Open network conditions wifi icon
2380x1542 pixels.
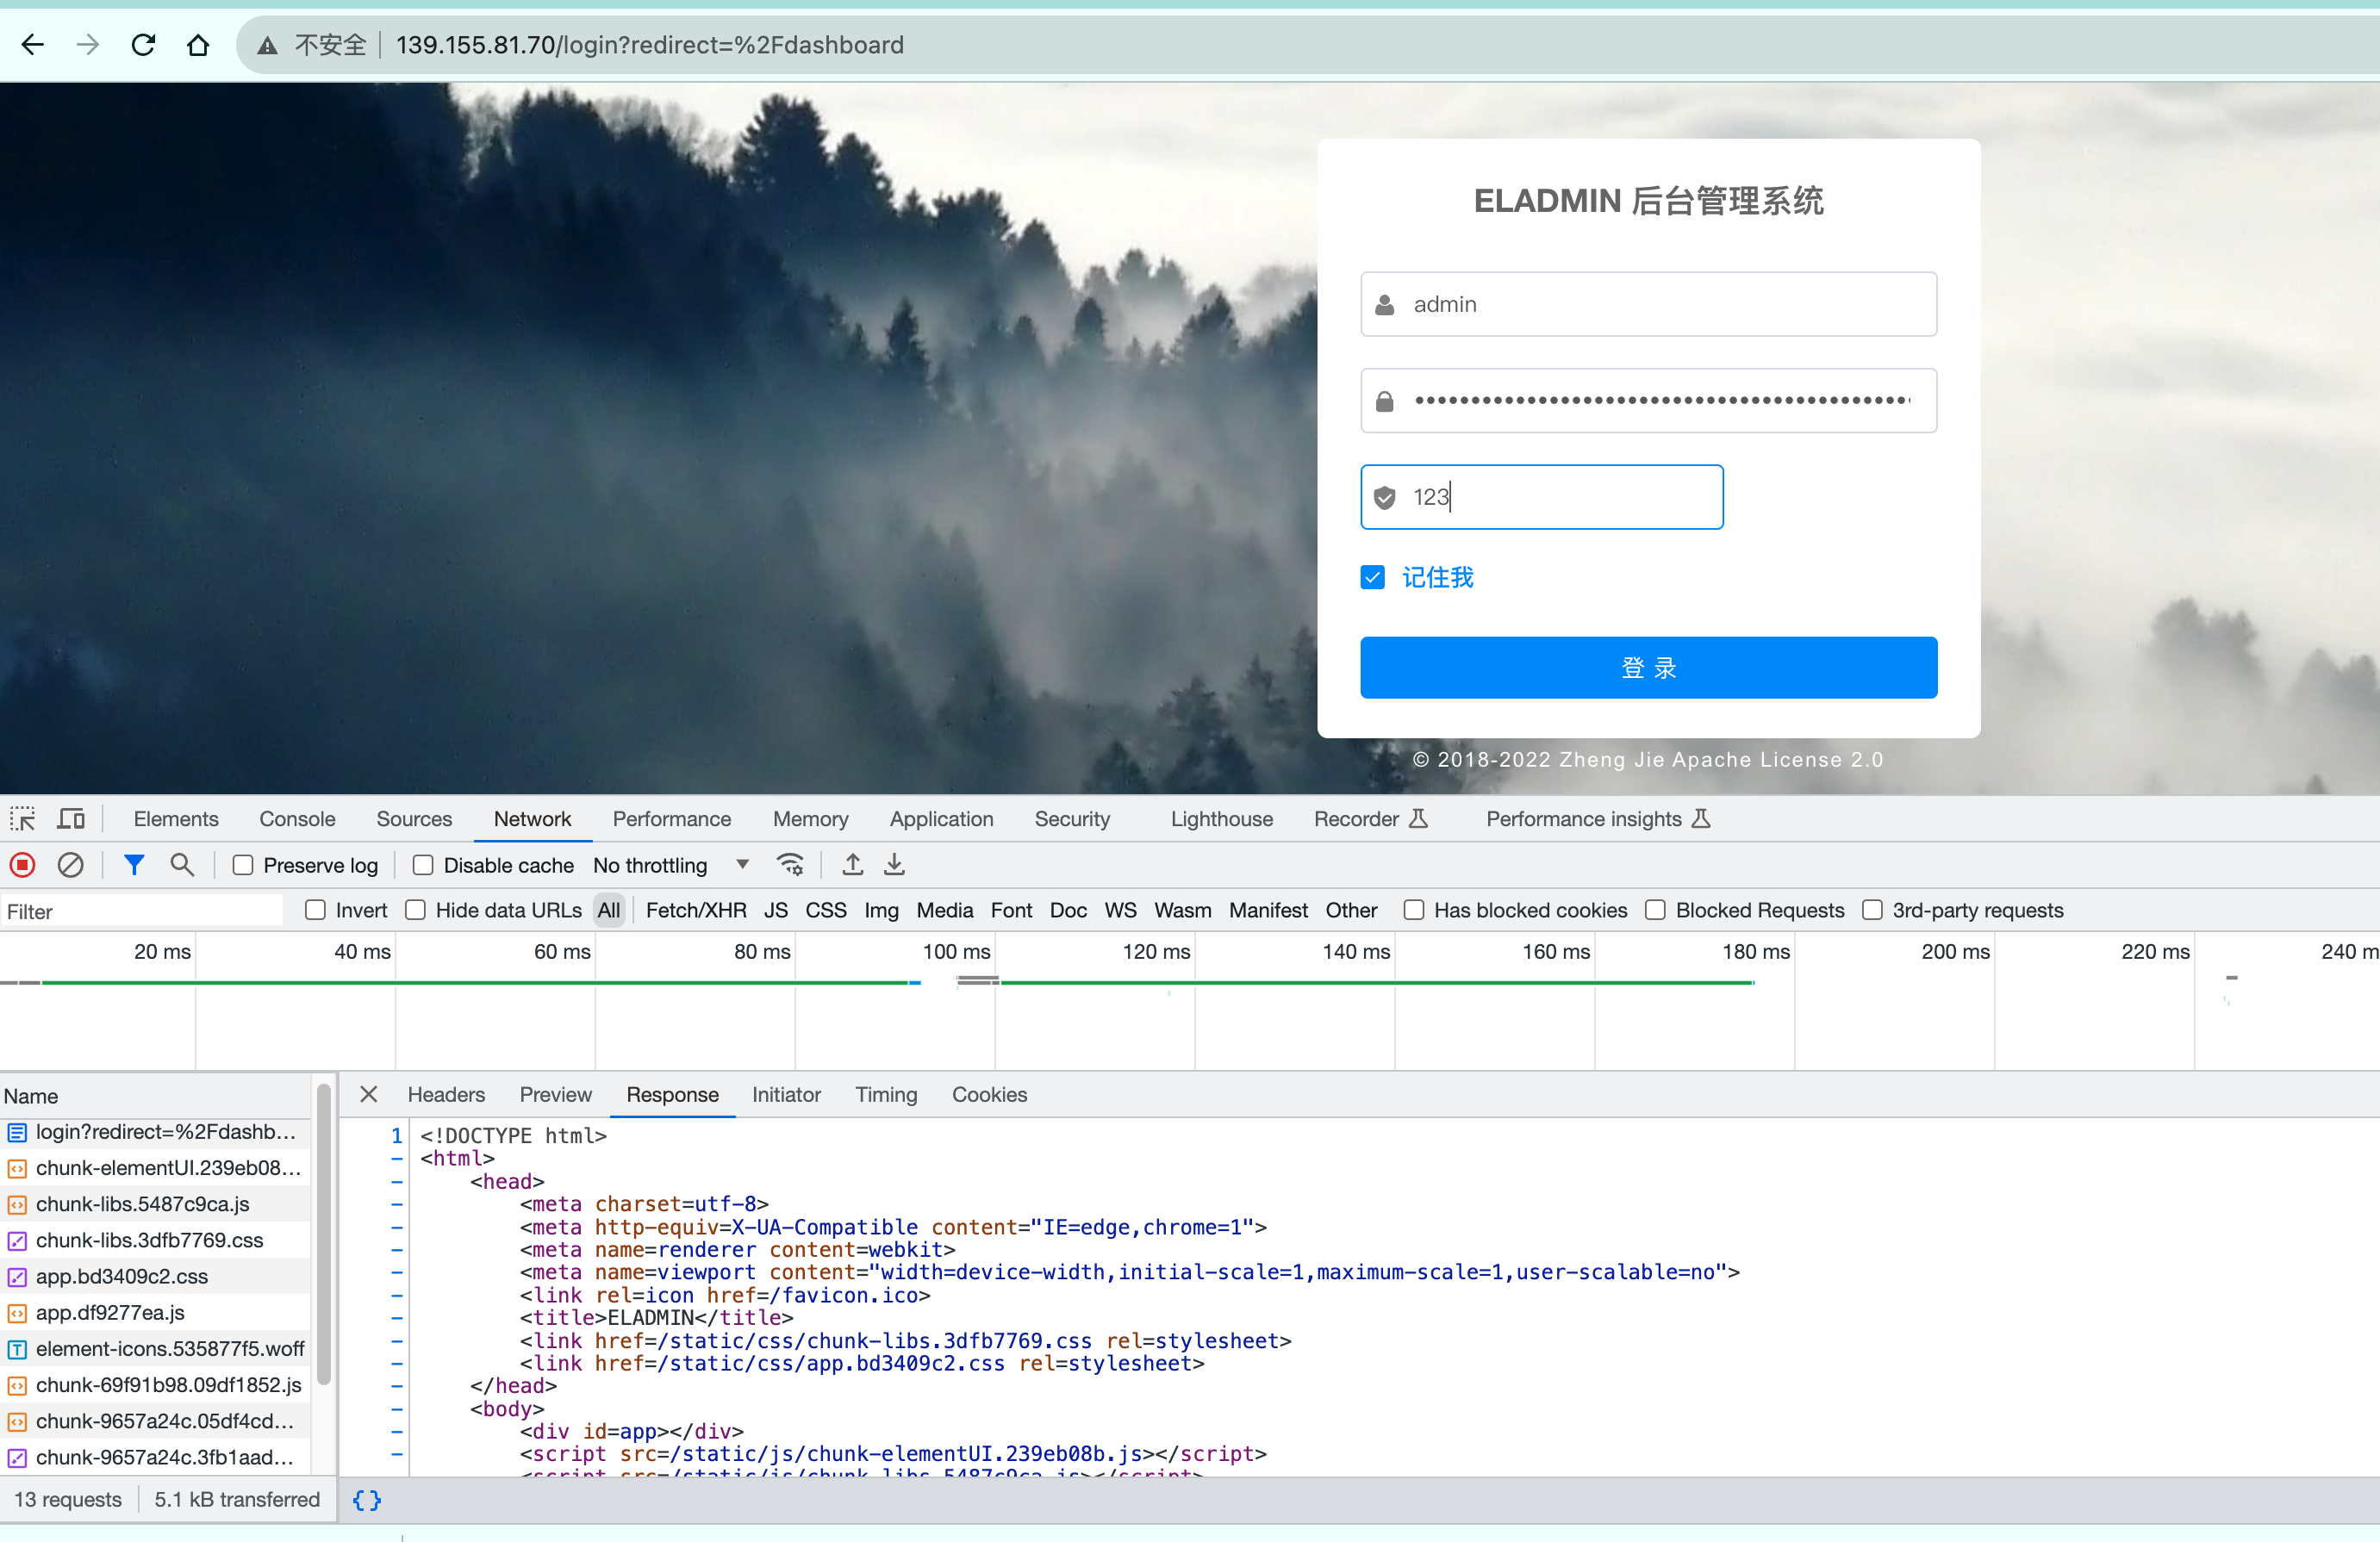pyautogui.click(x=790, y=865)
